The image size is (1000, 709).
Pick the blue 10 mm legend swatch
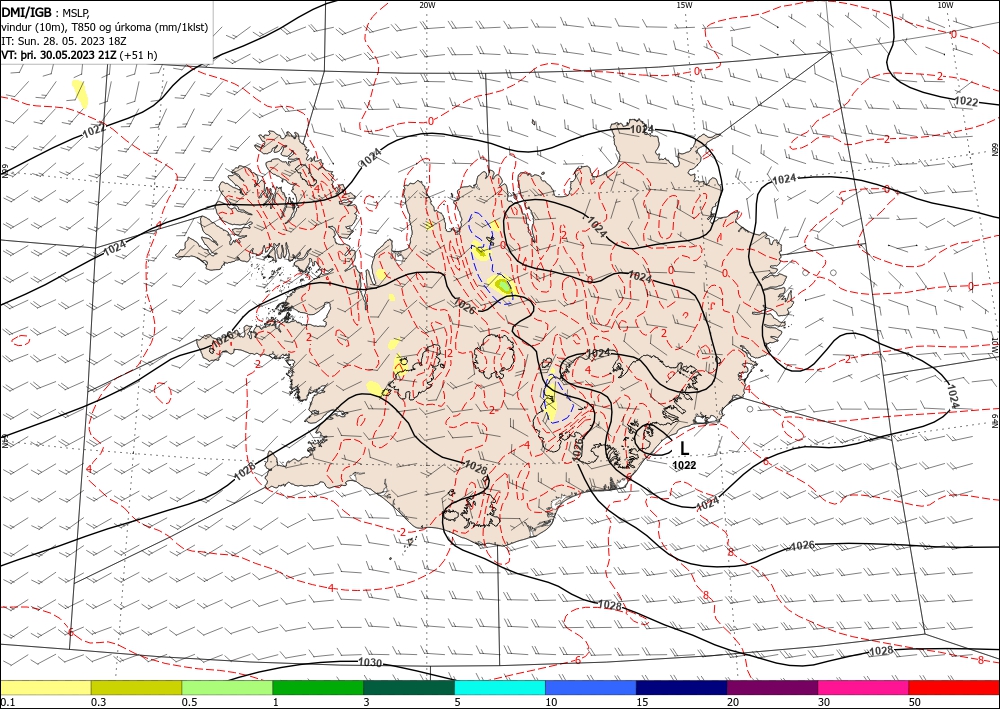point(591,687)
